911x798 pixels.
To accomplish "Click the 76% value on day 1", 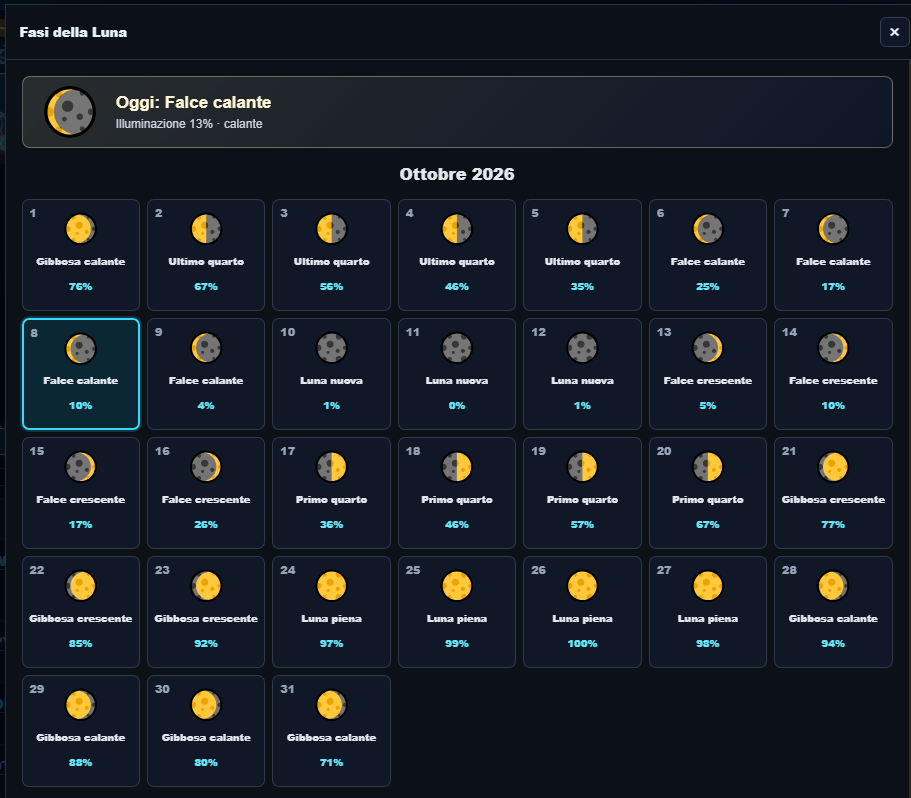I will (x=80, y=286).
